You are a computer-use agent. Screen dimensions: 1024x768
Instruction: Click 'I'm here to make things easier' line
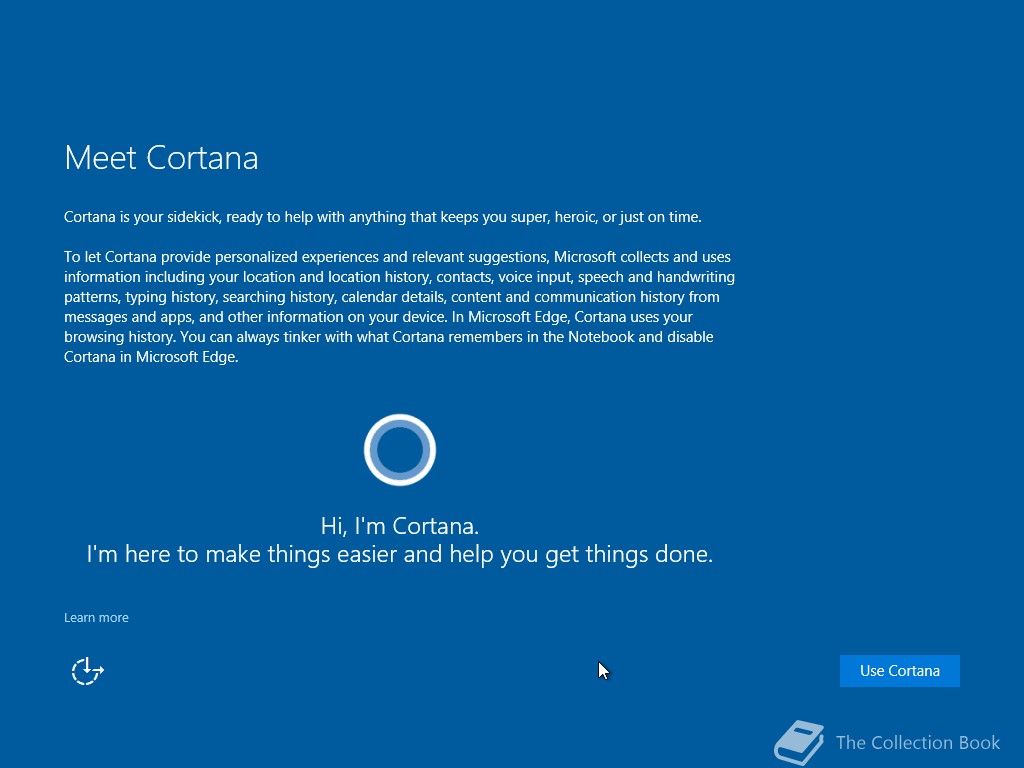[400, 554]
